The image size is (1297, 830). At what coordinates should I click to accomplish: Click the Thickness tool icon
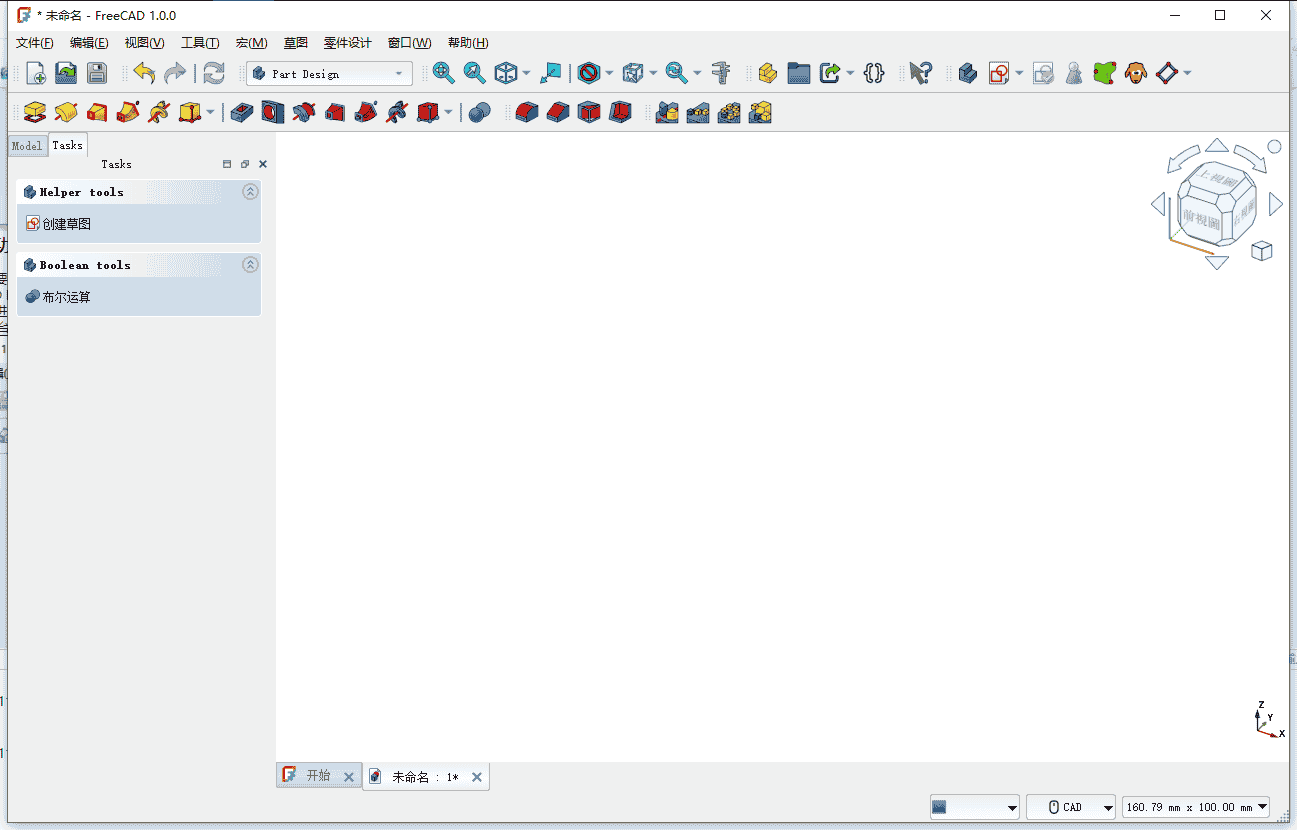tap(620, 113)
